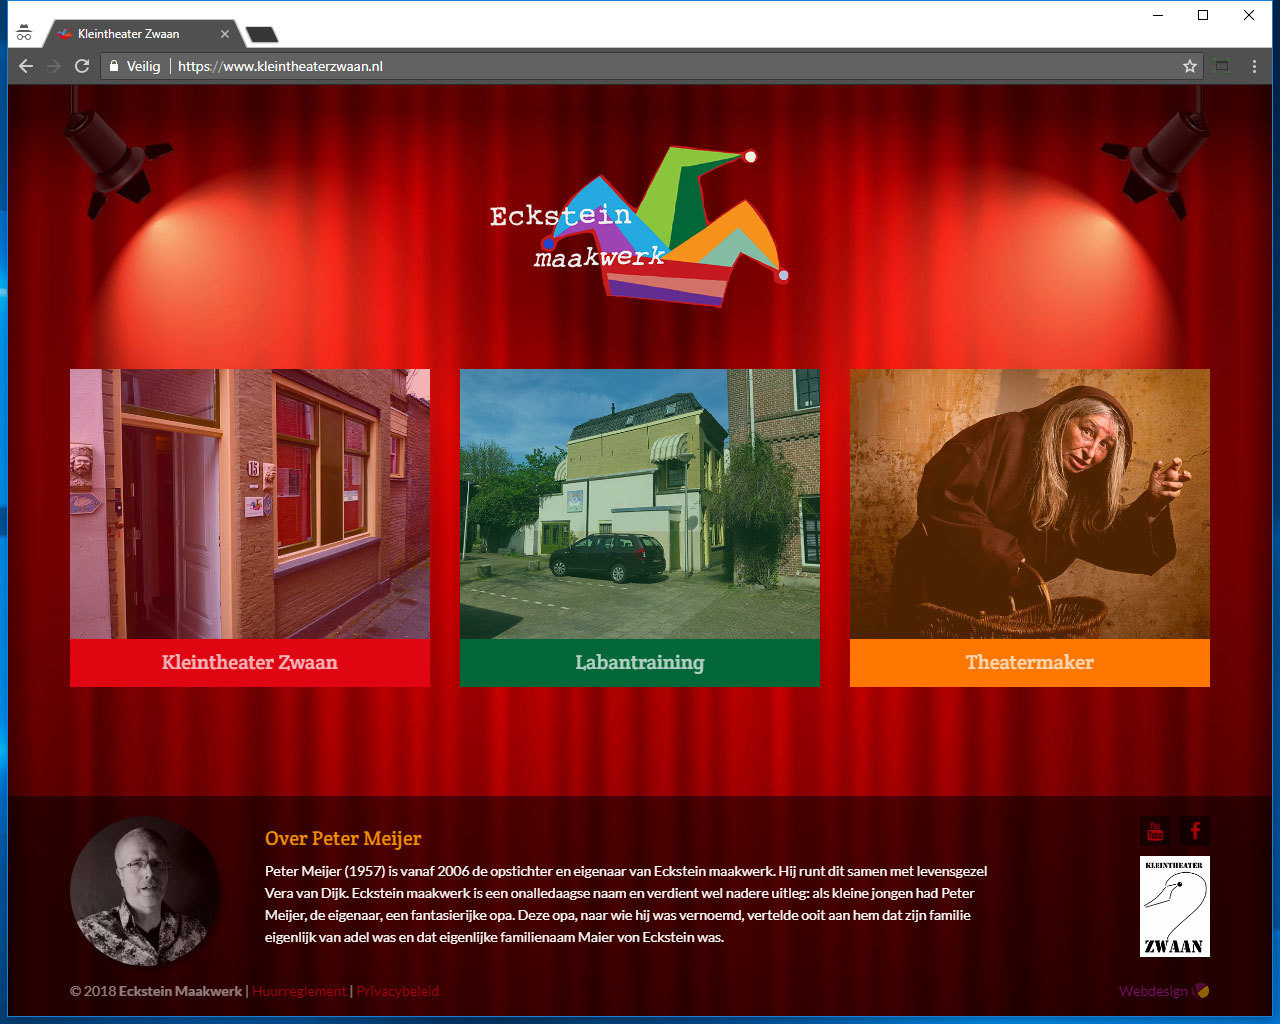Open a new tab button
The image size is (1280, 1024).
pyautogui.click(x=262, y=35)
